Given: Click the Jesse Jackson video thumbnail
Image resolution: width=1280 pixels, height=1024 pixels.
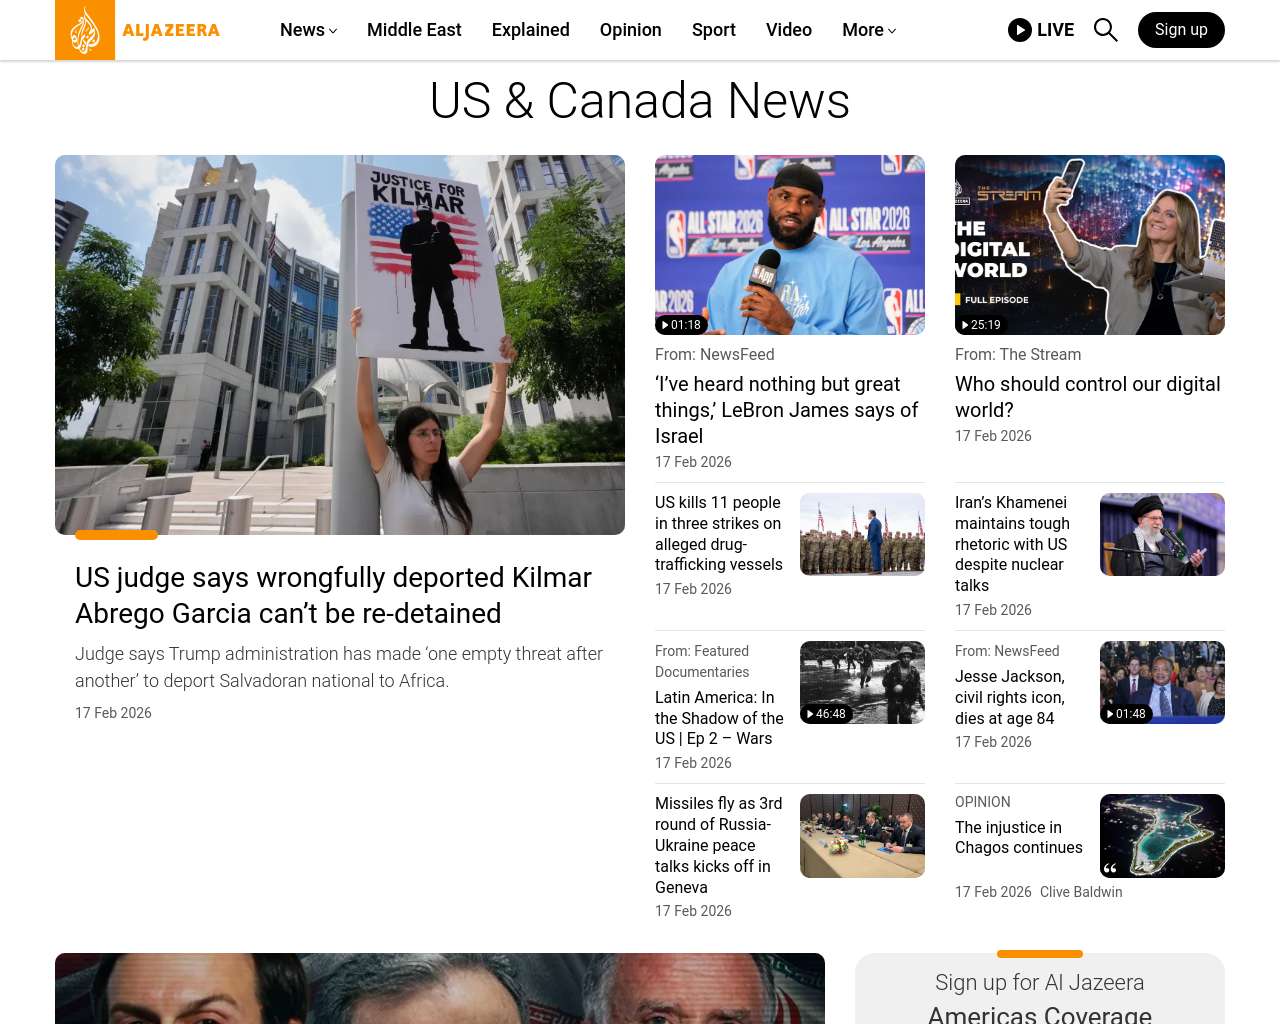Looking at the screenshot, I should 1162,682.
